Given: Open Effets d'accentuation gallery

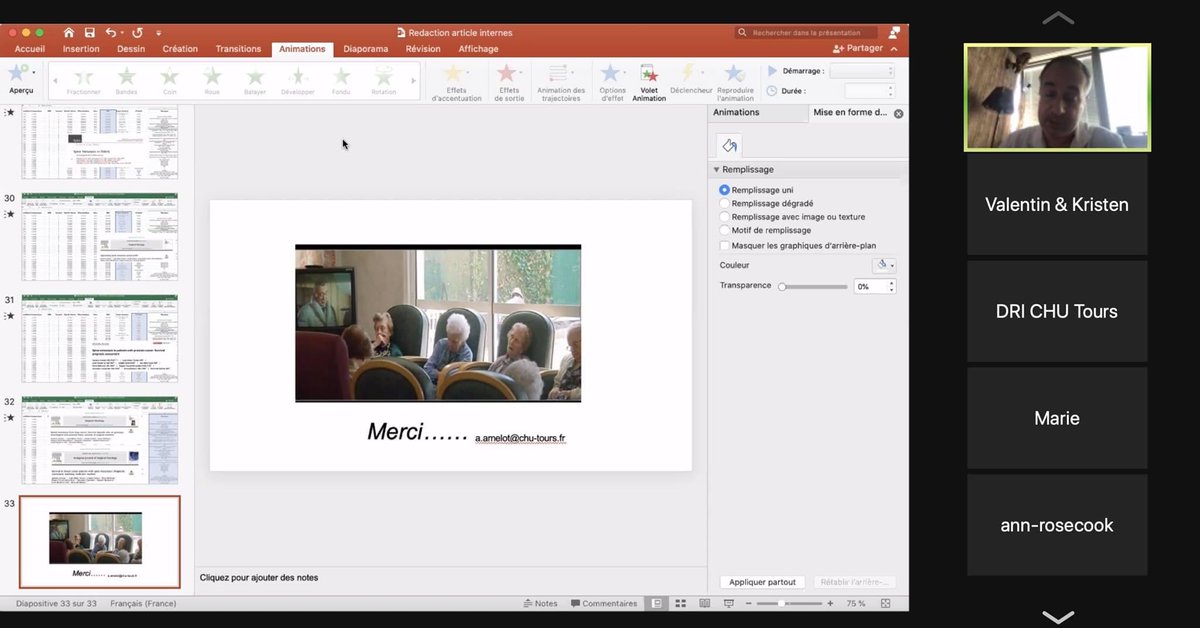Looking at the screenshot, I should 456,82.
